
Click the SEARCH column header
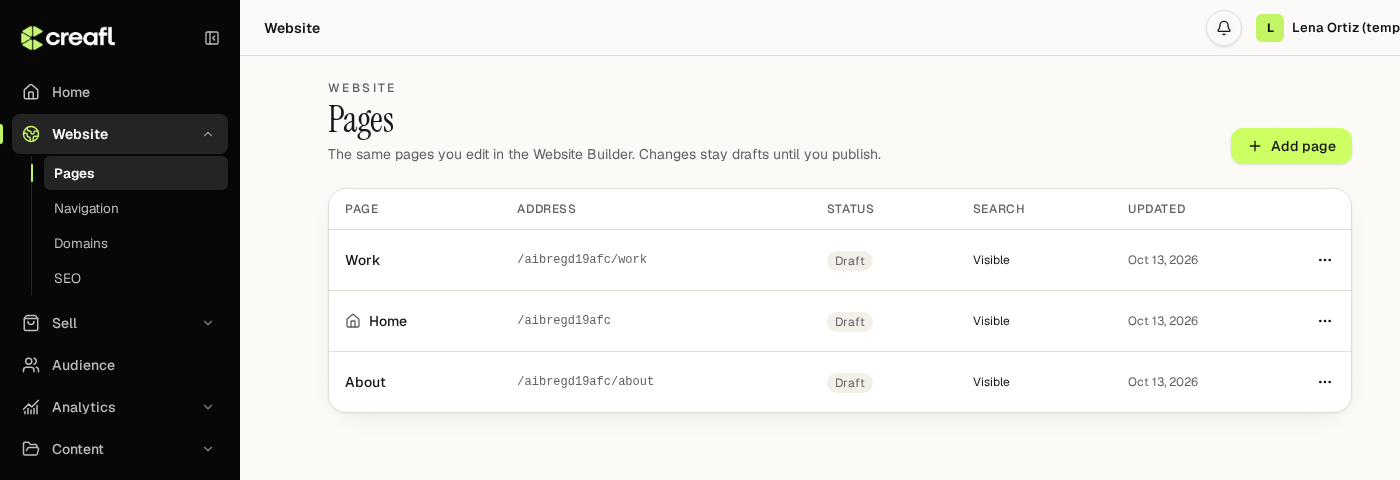999,209
